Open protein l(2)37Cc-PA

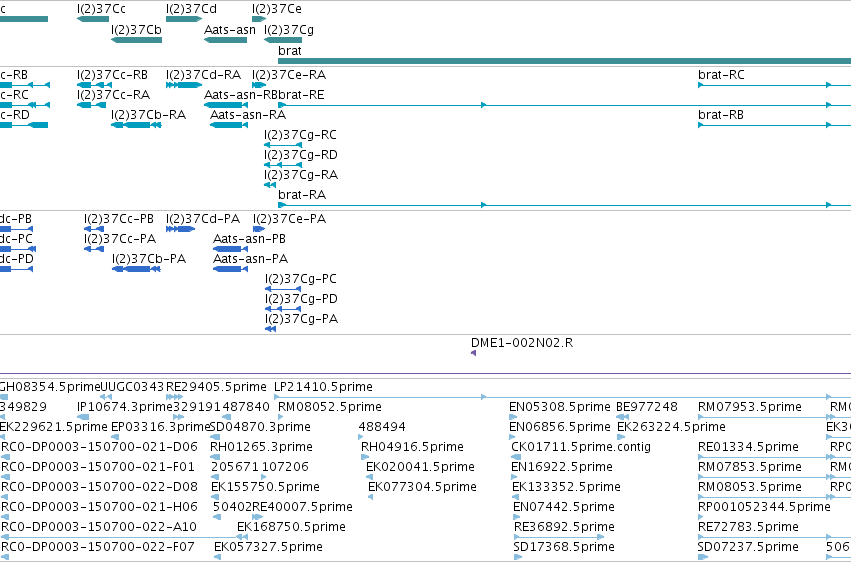[x=120, y=239]
